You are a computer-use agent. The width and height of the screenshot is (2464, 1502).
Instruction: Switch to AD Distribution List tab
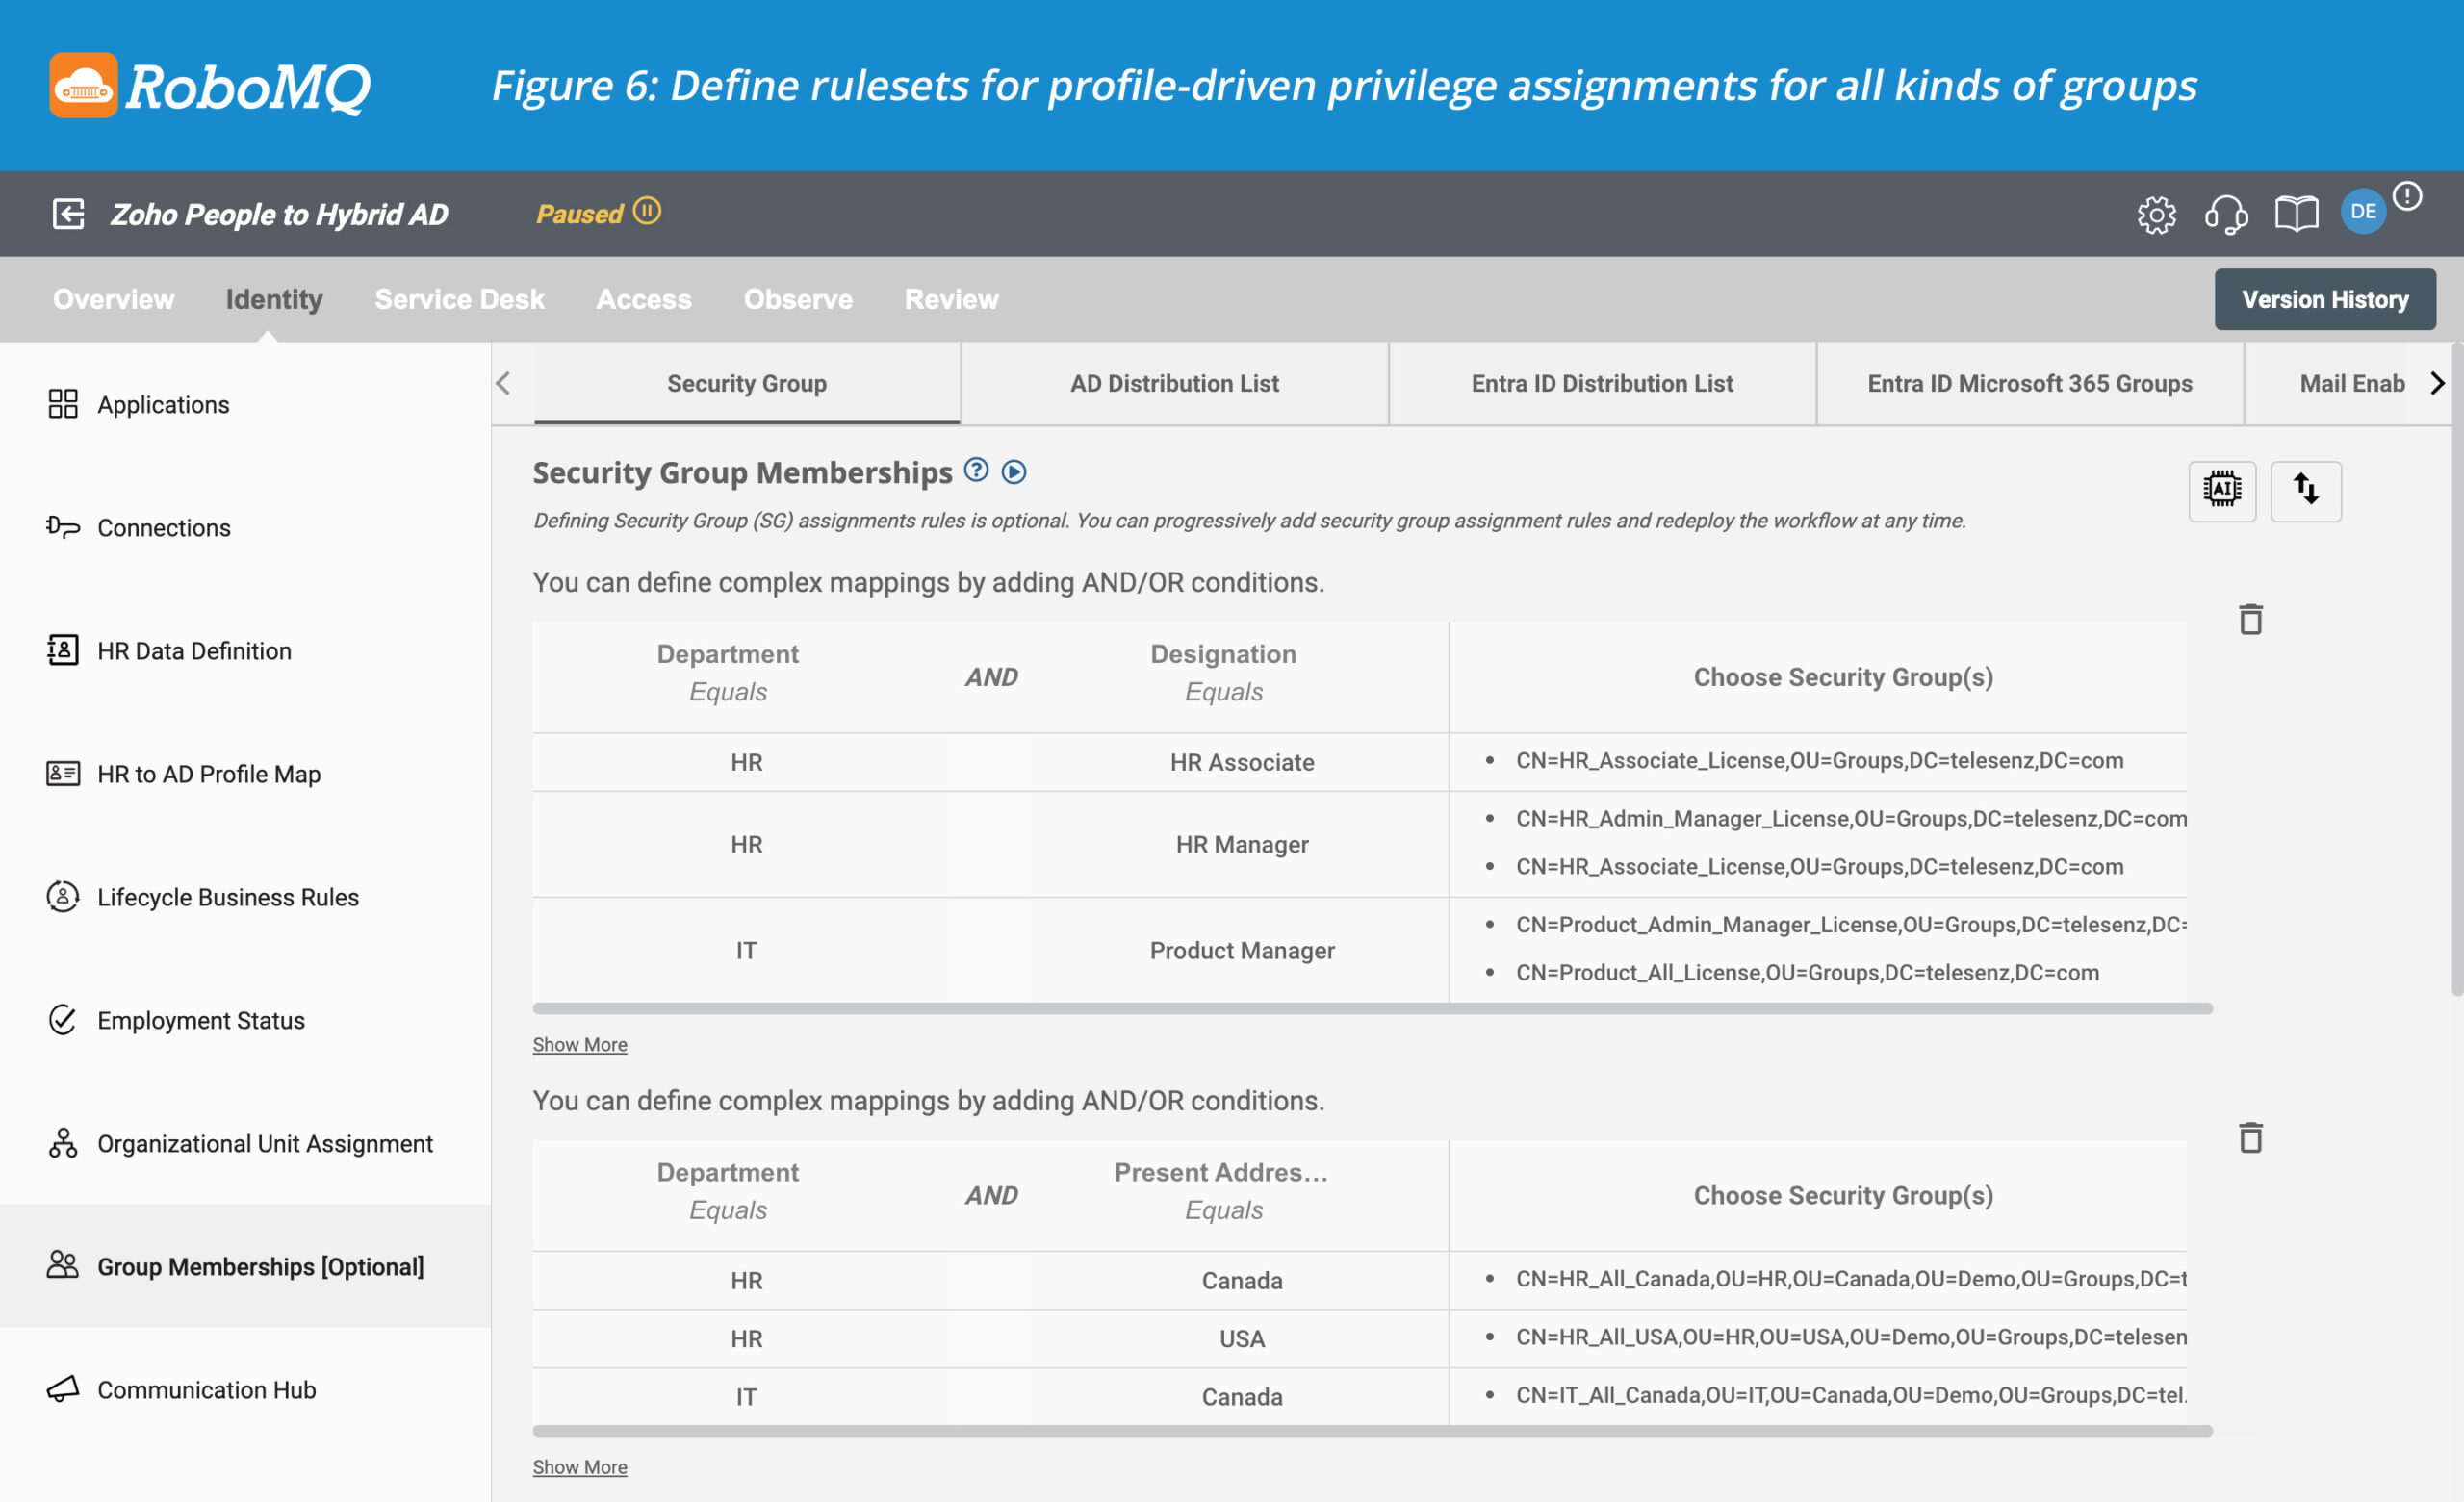[x=1175, y=382]
